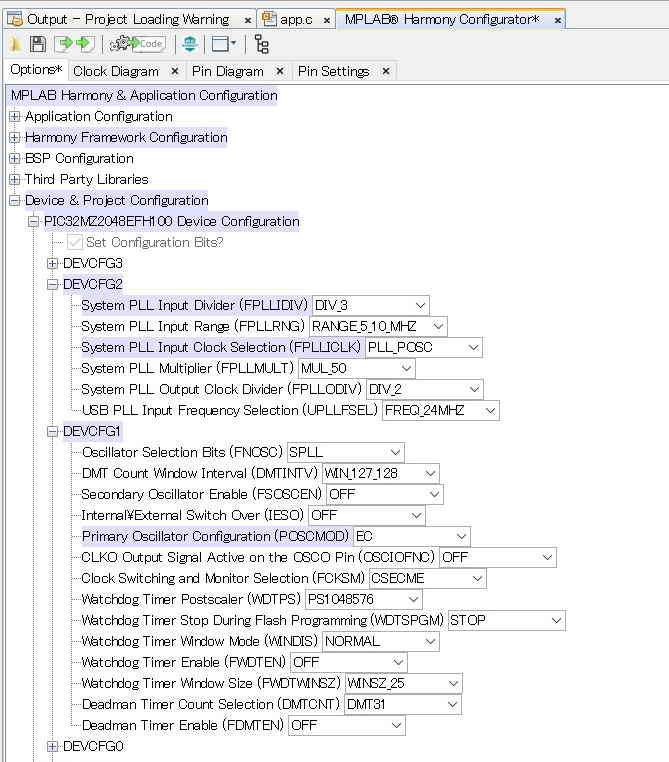Open the IESO OFF dropdown
Viewport: 669px width, 762px height.
366,515
